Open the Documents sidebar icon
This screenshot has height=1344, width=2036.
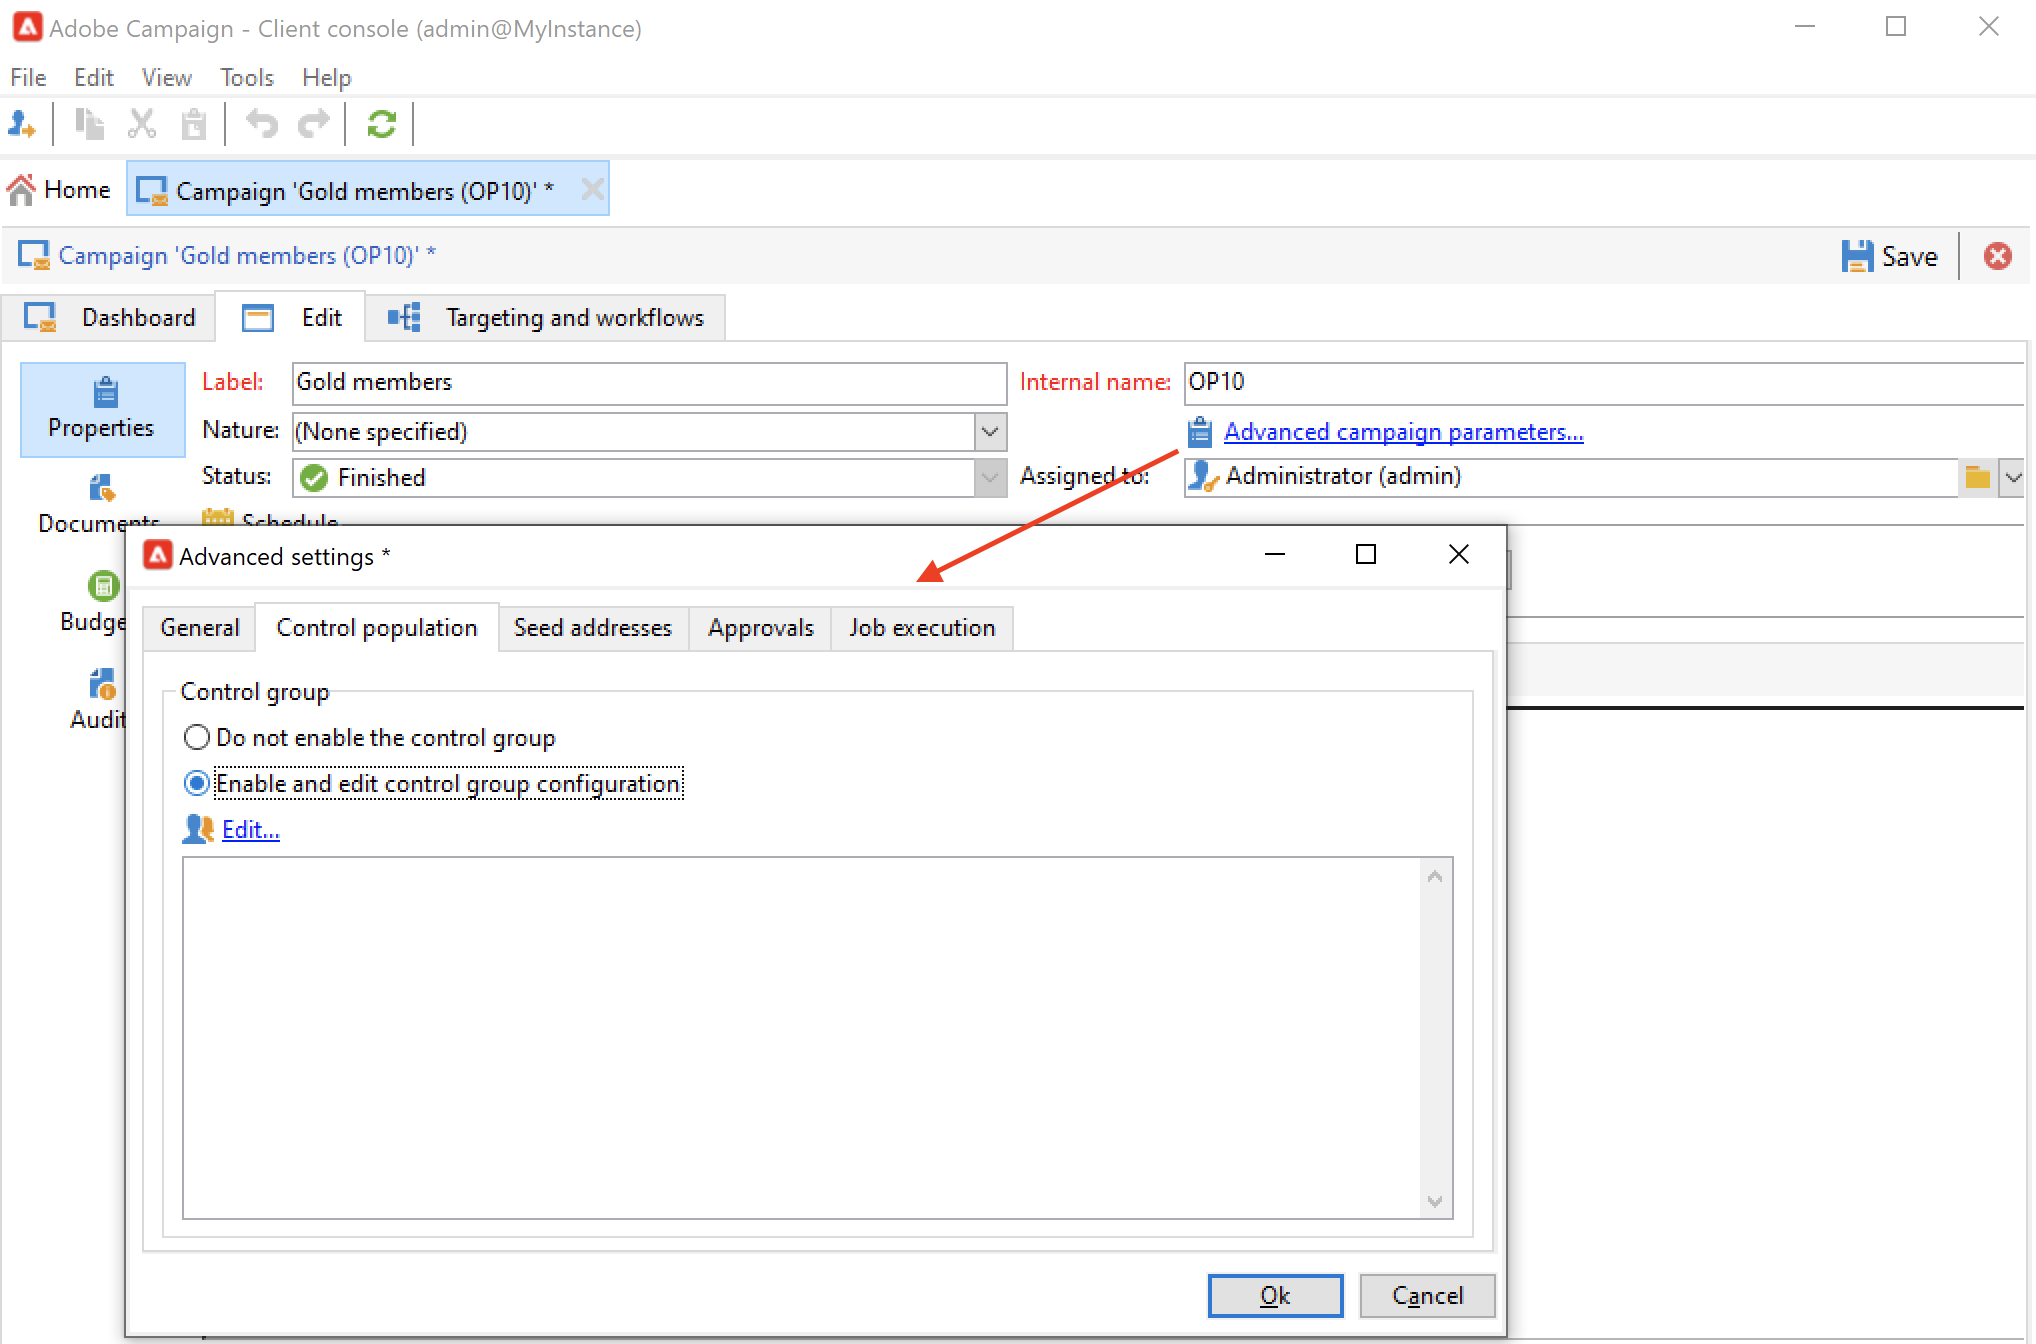[x=102, y=489]
